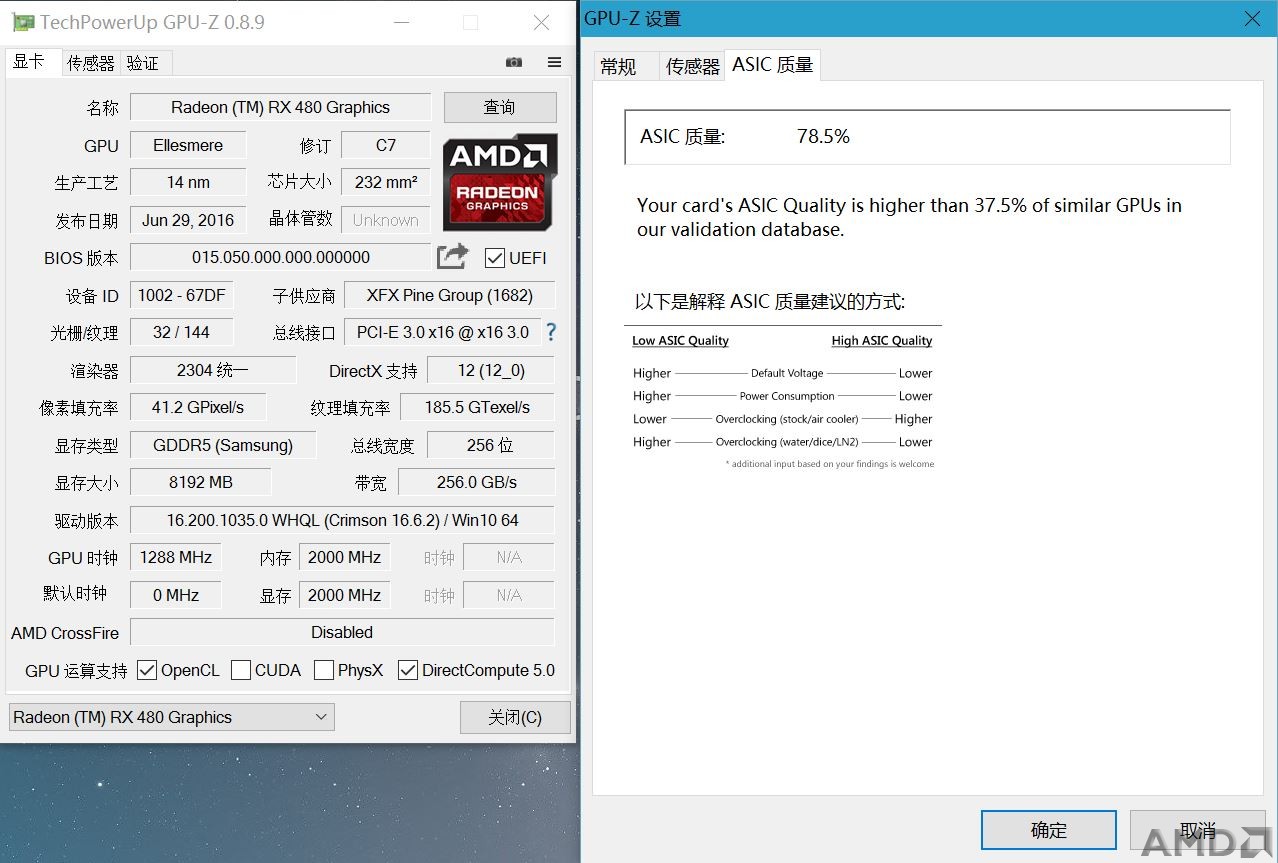The image size is (1278, 863).
Task: Click the GPU field showing Ellesmere
Action: coord(188,145)
